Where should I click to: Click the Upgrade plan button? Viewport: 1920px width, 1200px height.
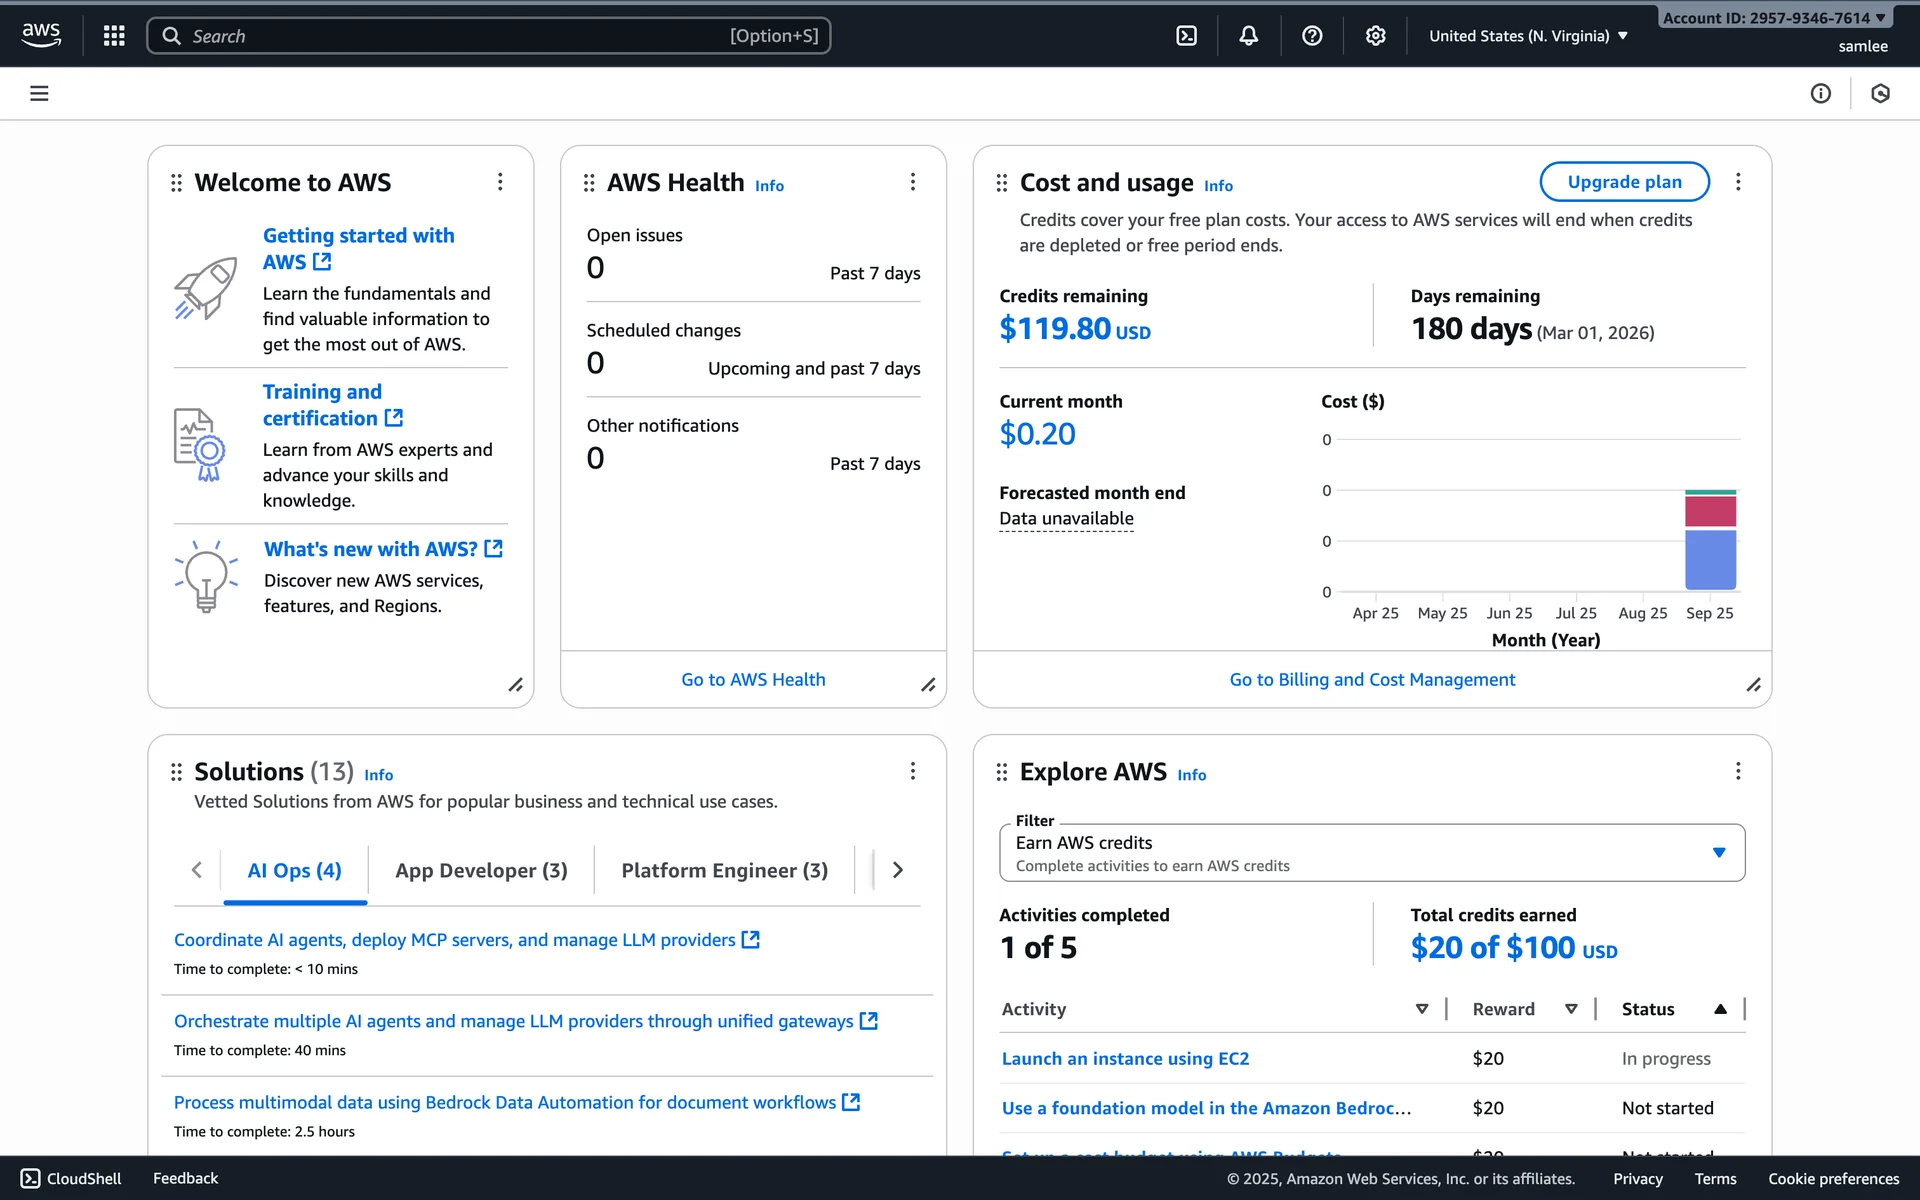click(x=1624, y=182)
